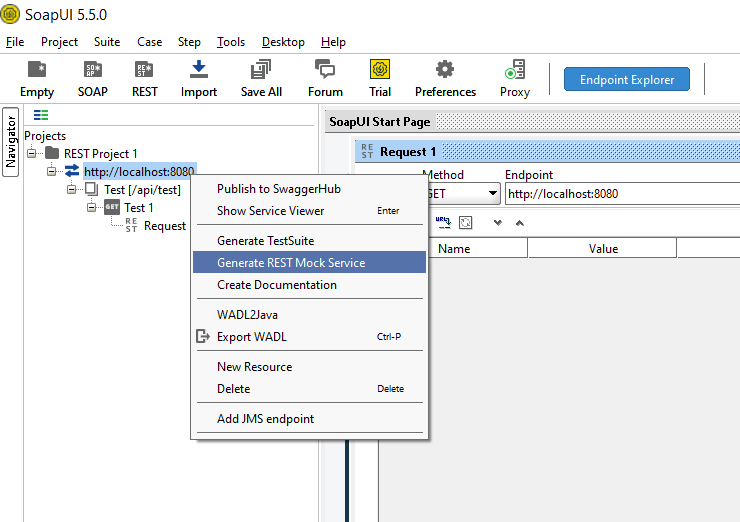
Task: Click the REST project toolbar icon
Action: click(144, 78)
